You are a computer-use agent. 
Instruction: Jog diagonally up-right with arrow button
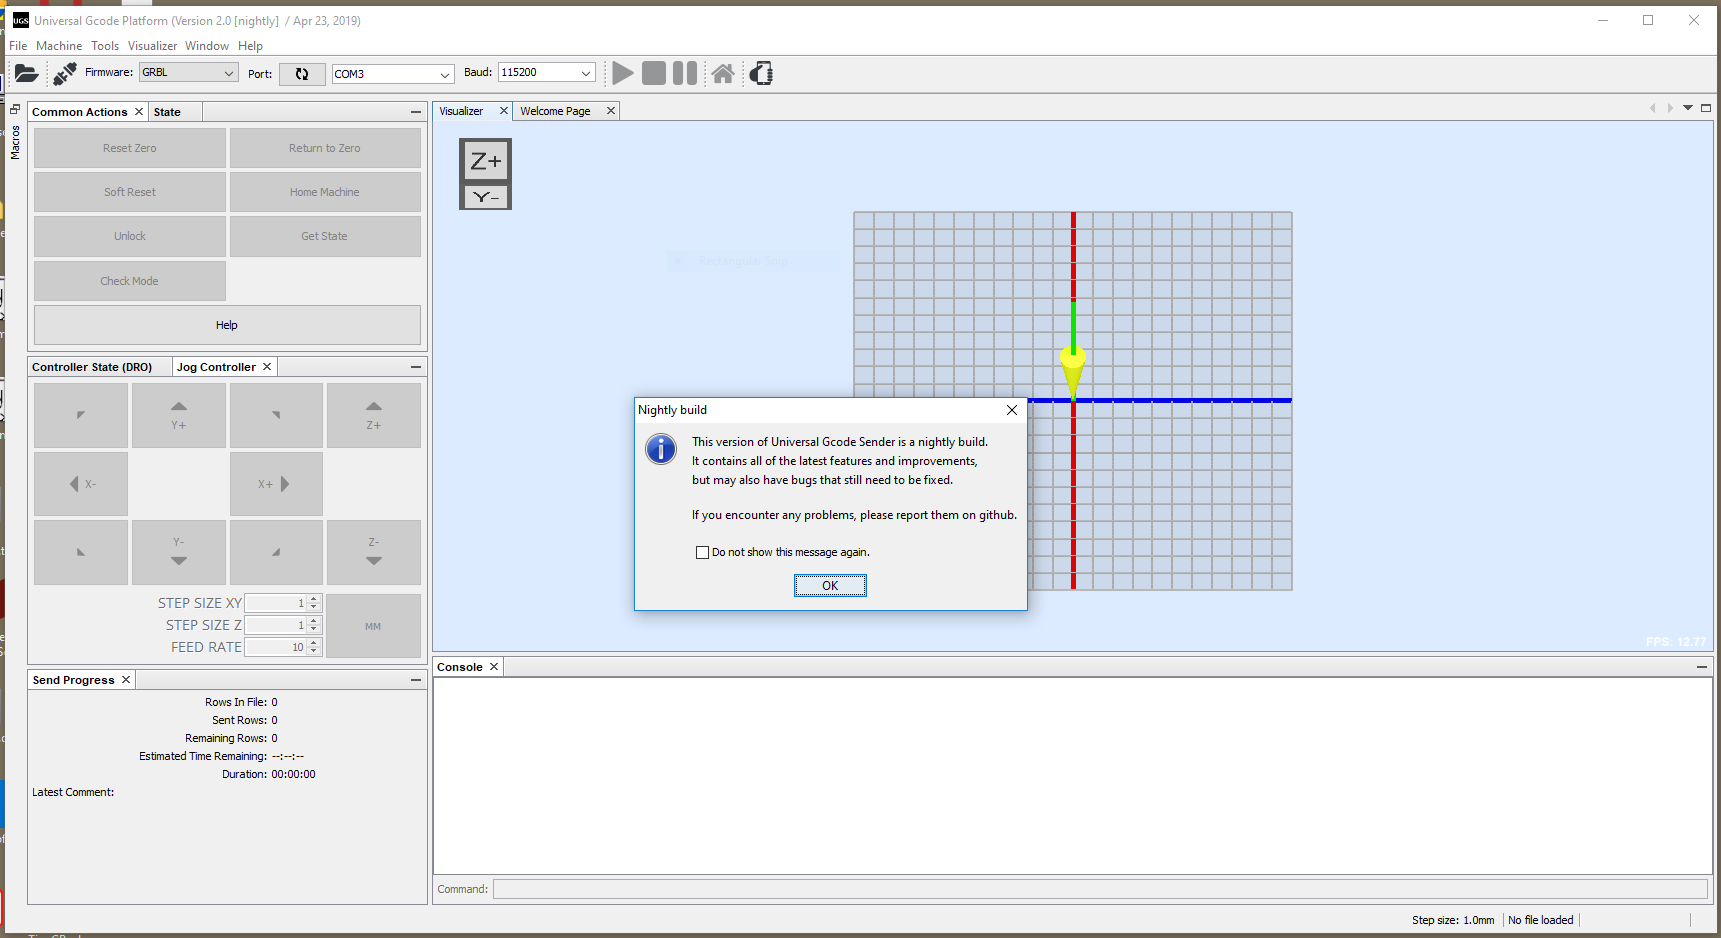point(276,415)
